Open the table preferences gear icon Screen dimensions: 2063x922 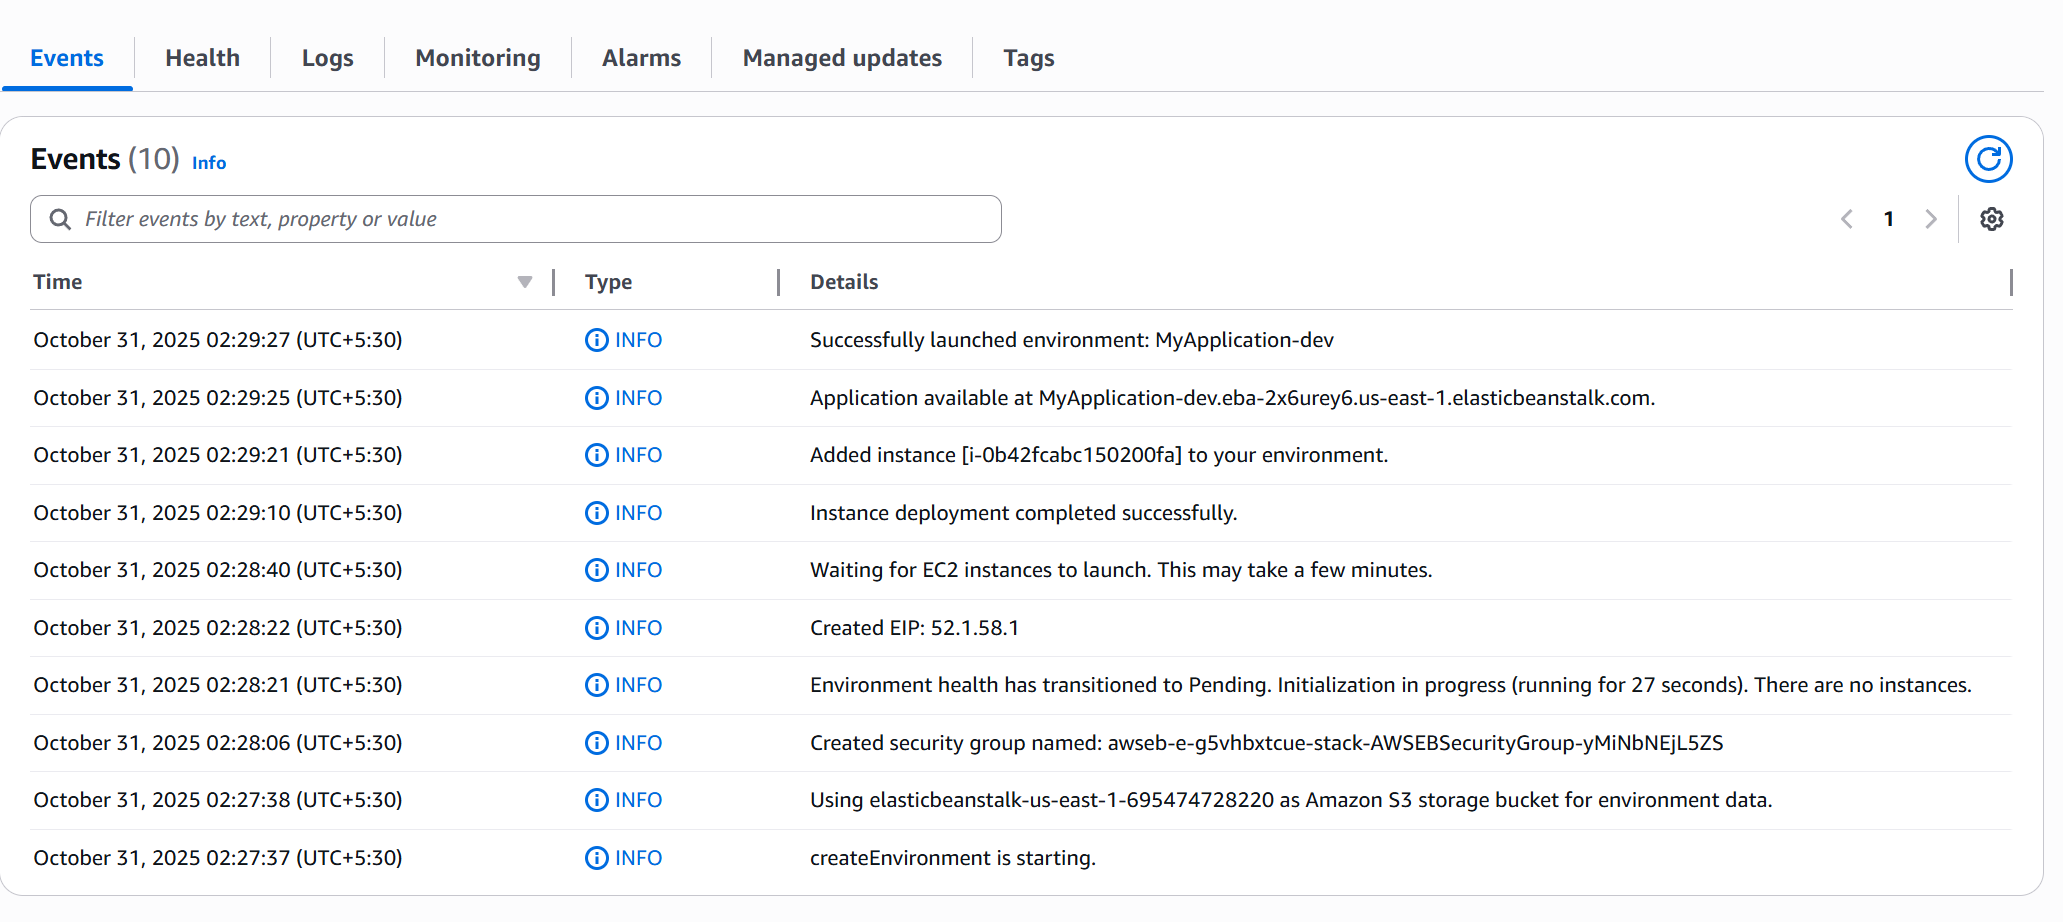(1991, 219)
